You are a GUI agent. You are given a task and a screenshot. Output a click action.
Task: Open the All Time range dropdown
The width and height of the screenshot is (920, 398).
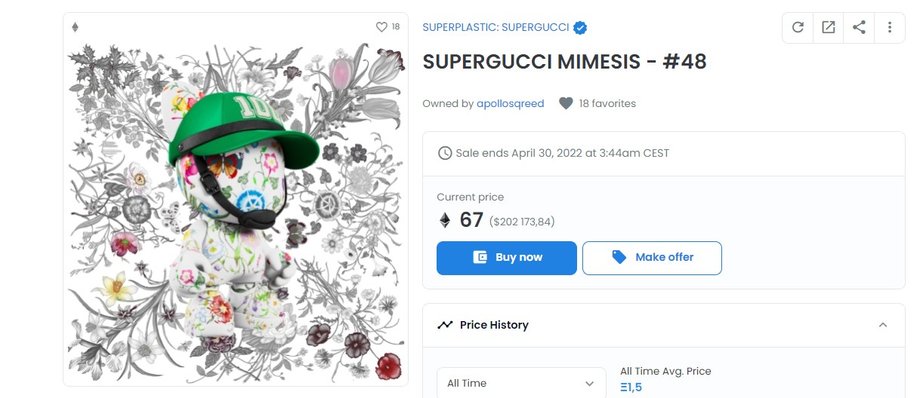pos(521,383)
